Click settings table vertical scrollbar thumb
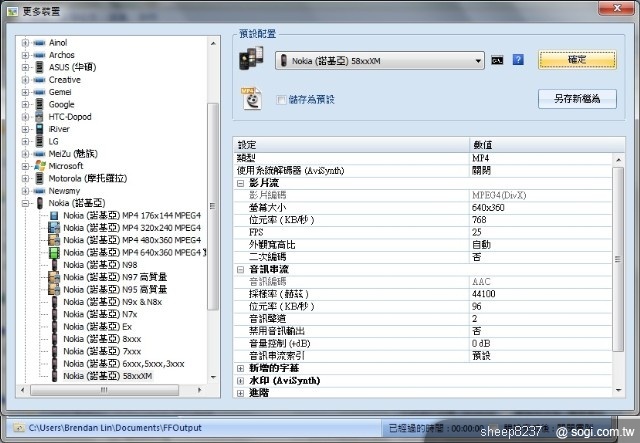The image size is (640, 443). click(x=618, y=259)
